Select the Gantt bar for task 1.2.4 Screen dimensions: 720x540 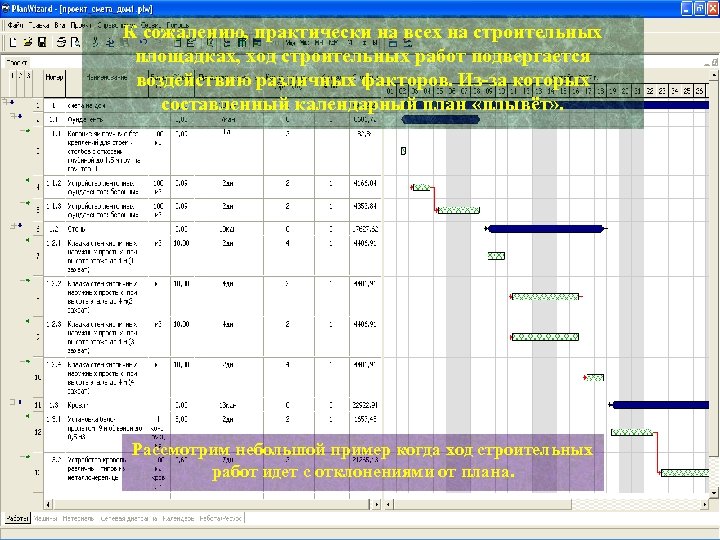pyautogui.click(x=595, y=378)
